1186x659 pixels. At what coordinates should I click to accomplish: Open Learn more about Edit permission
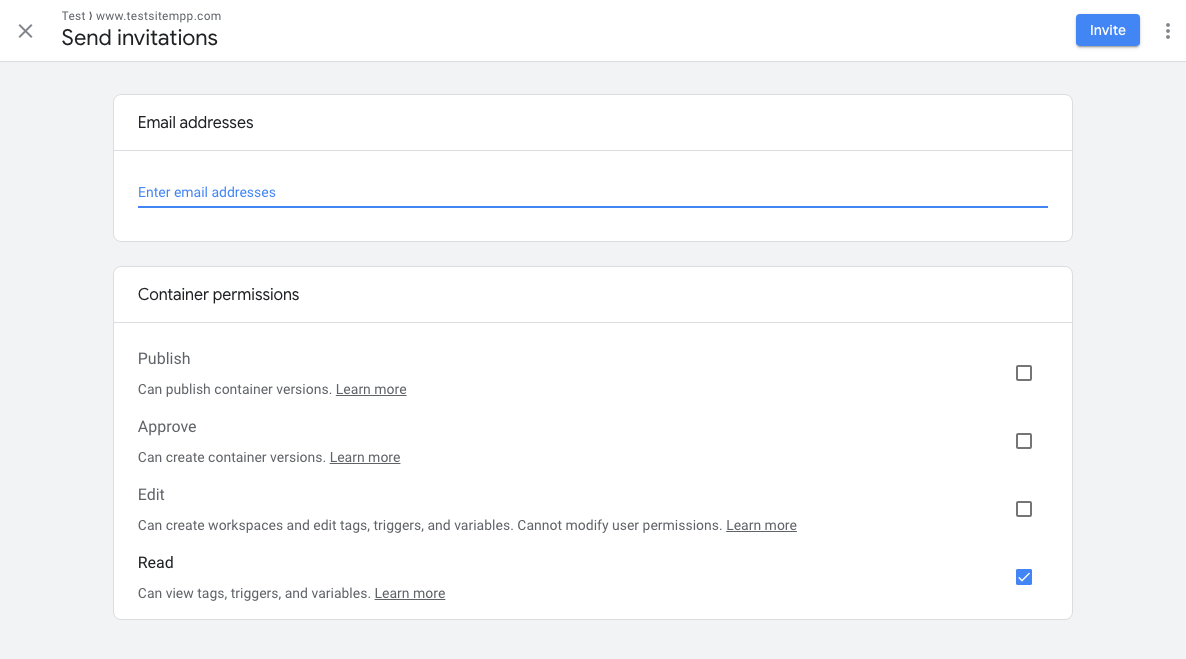point(761,525)
